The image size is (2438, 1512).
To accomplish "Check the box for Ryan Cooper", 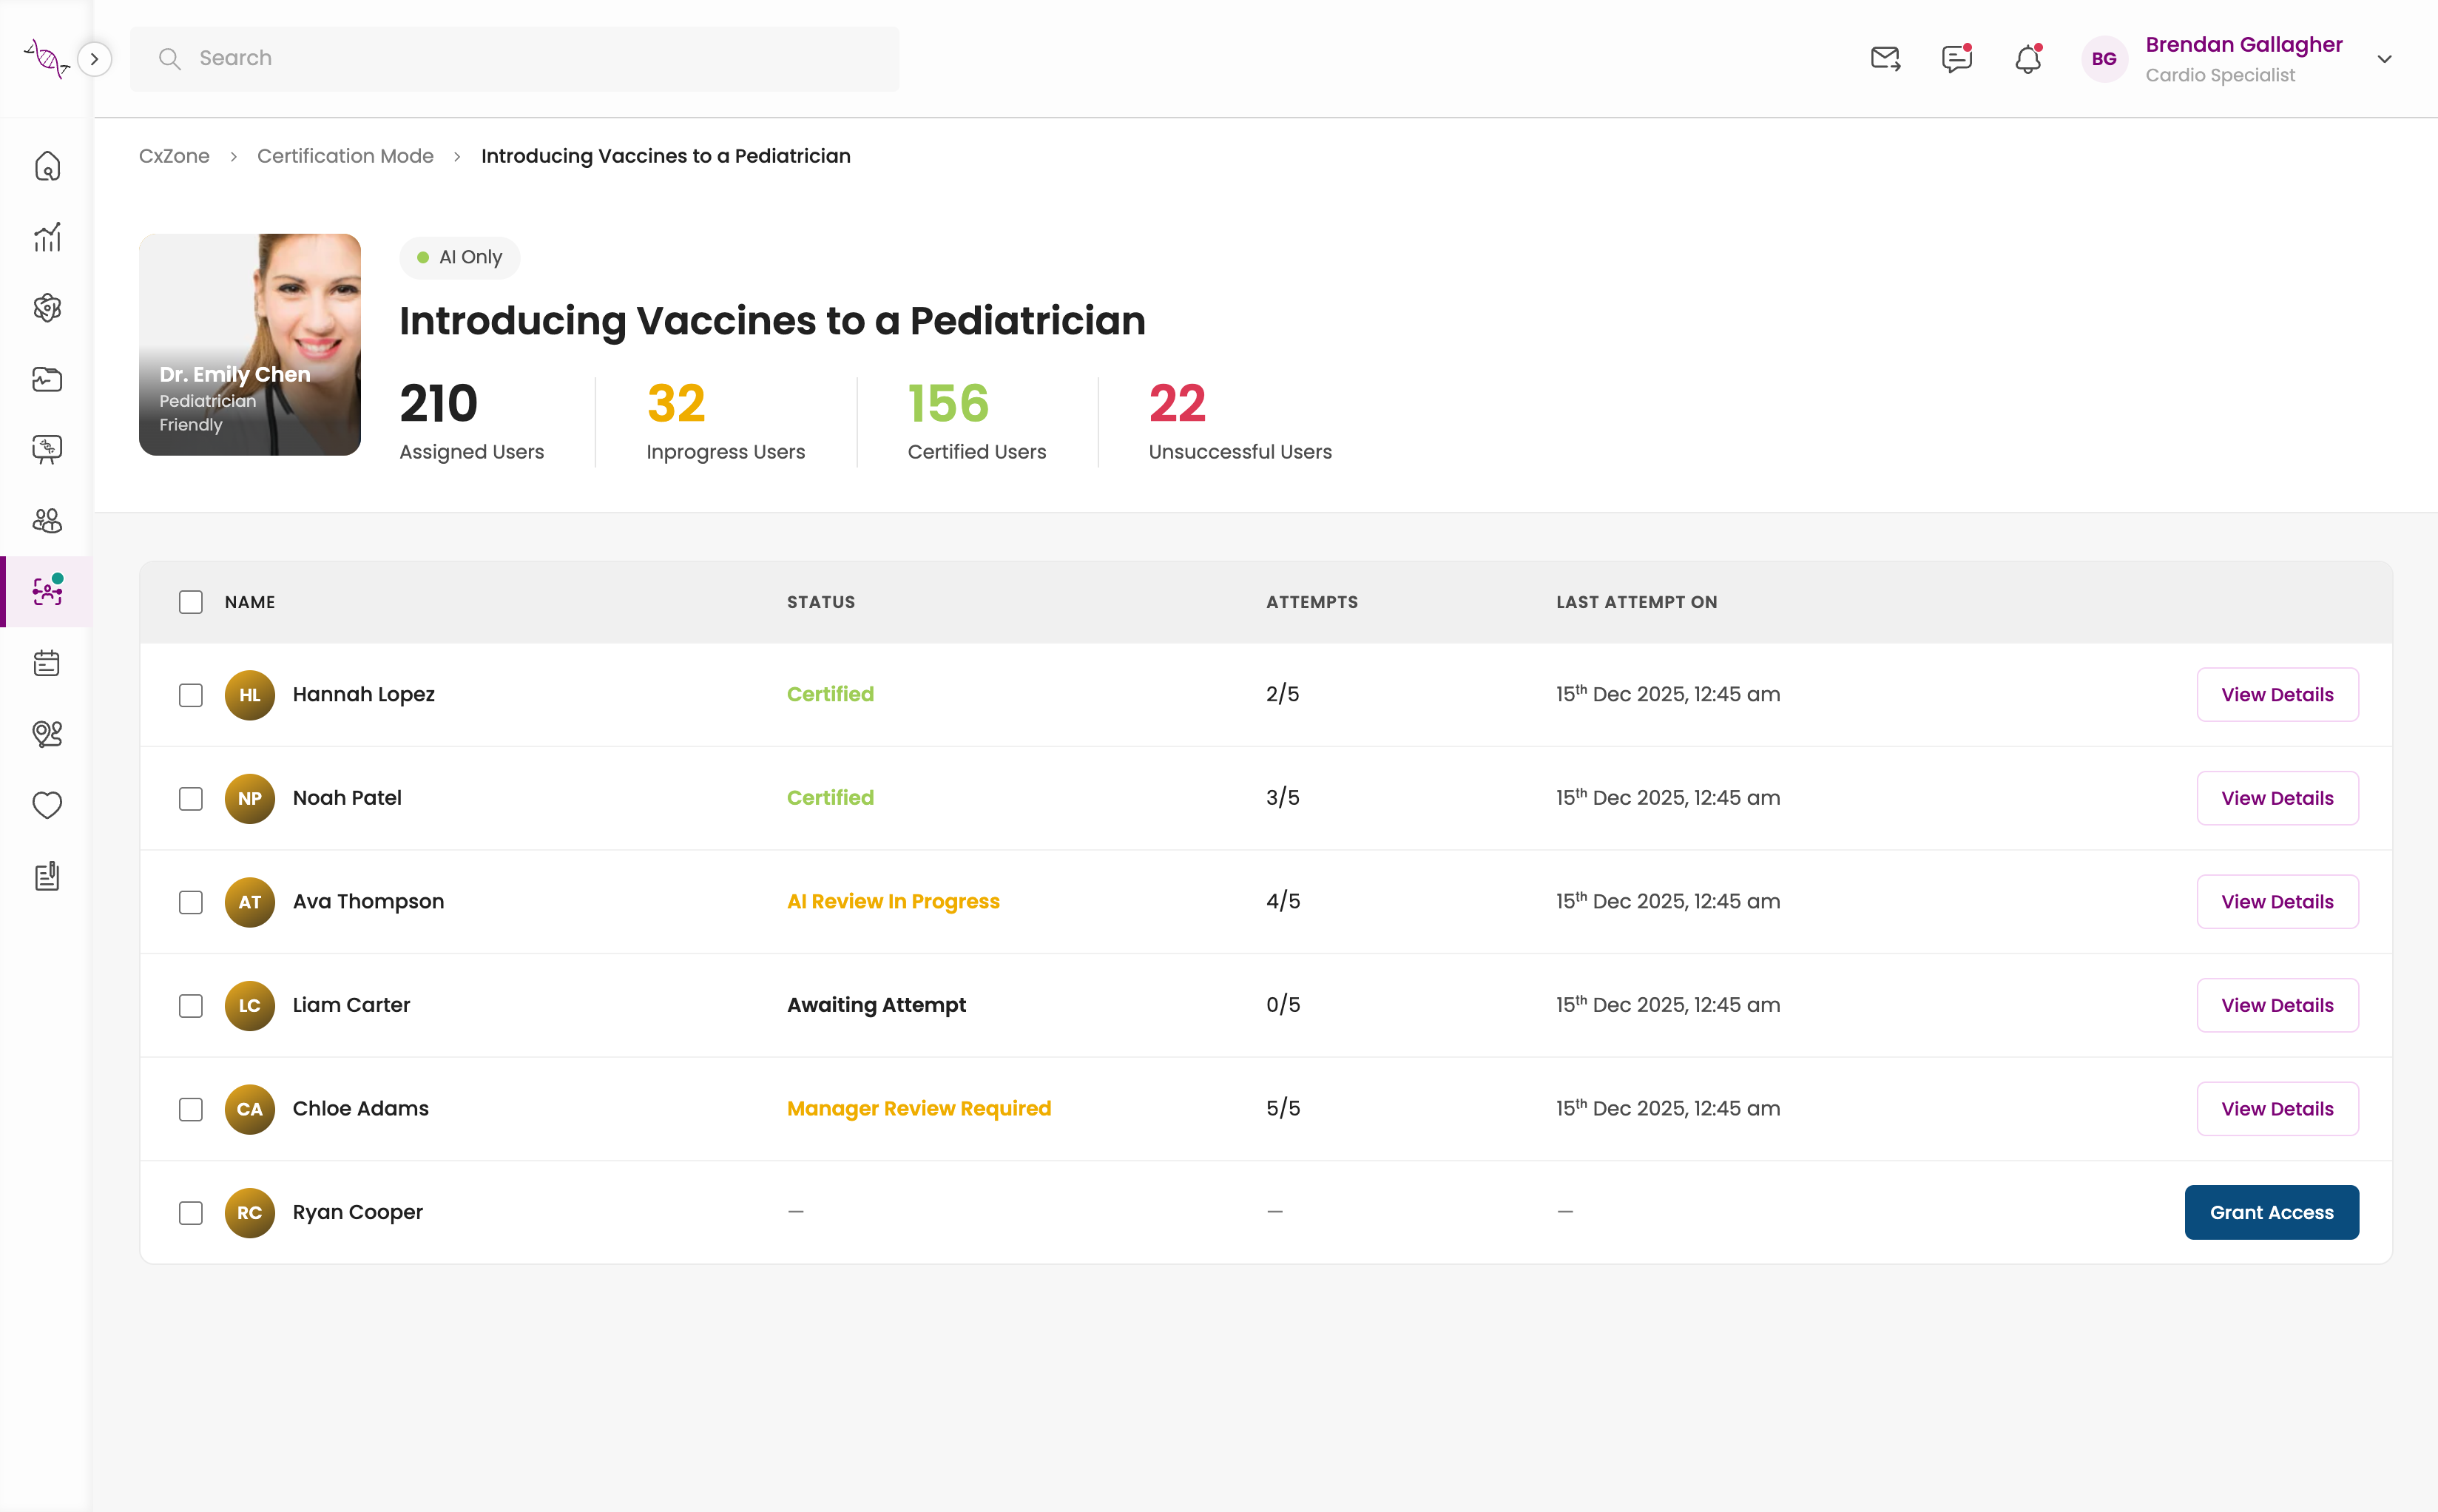I will pyautogui.click(x=190, y=1213).
